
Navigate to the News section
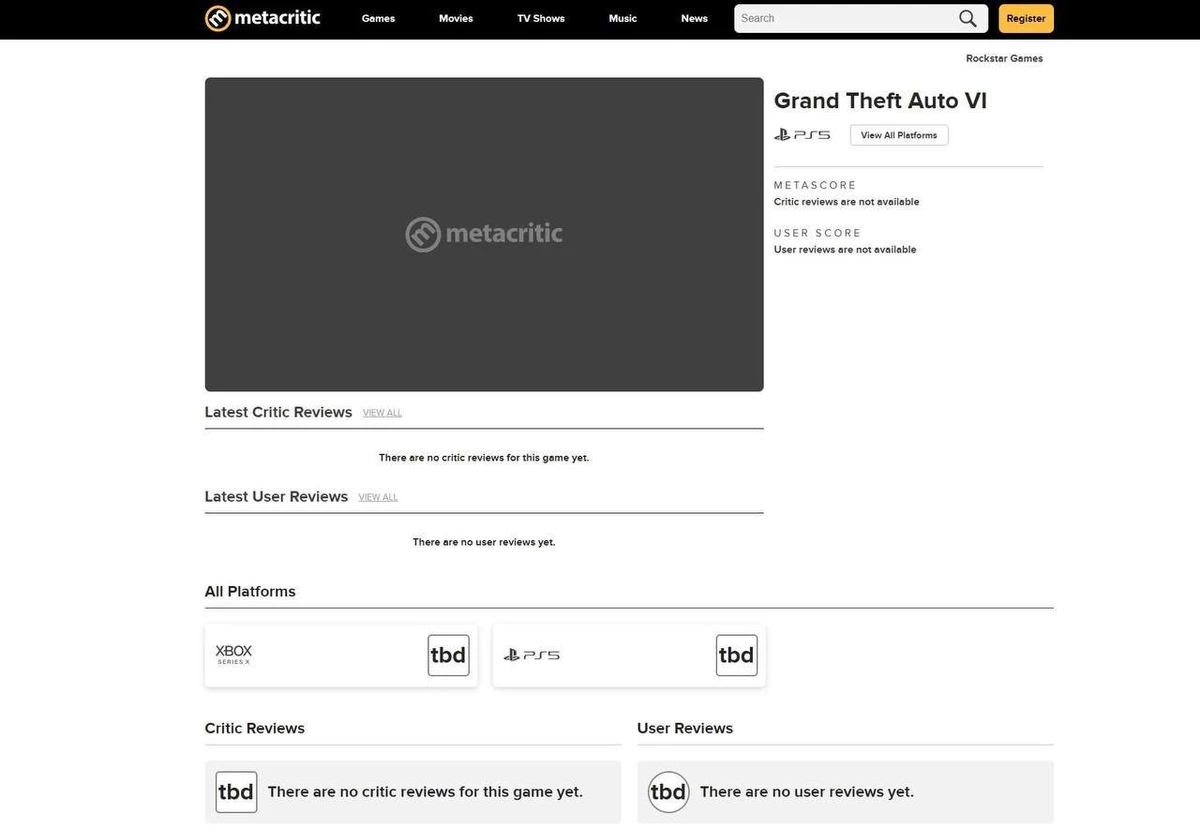tap(694, 18)
